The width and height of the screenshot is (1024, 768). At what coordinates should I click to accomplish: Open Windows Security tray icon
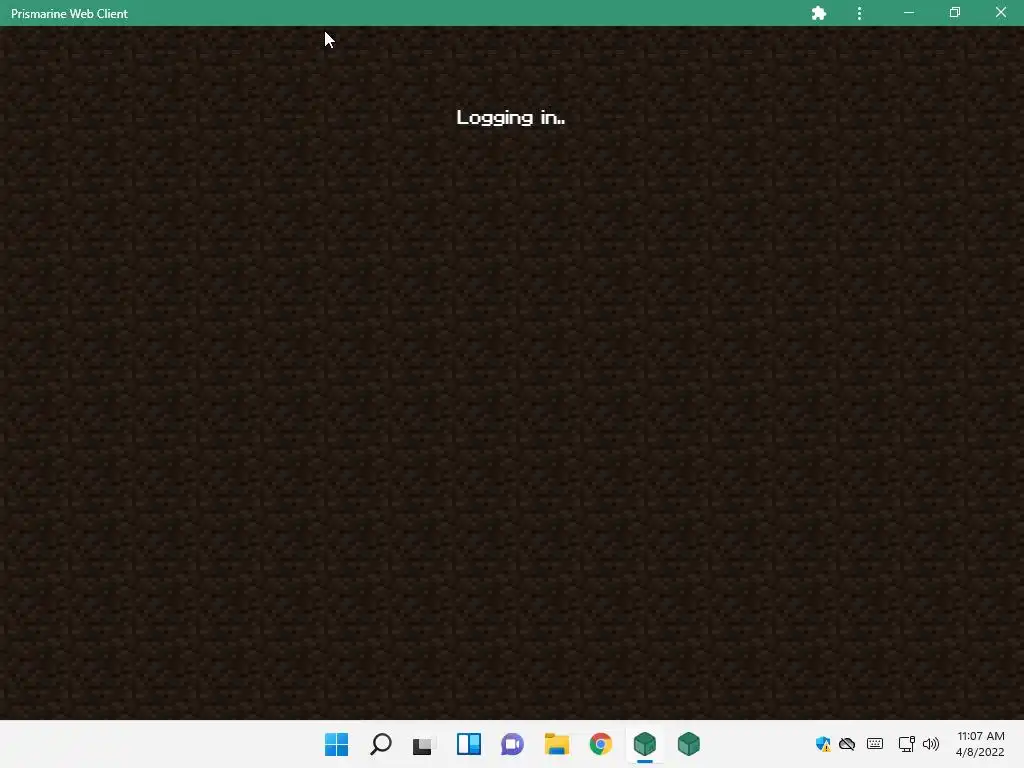tap(823, 744)
